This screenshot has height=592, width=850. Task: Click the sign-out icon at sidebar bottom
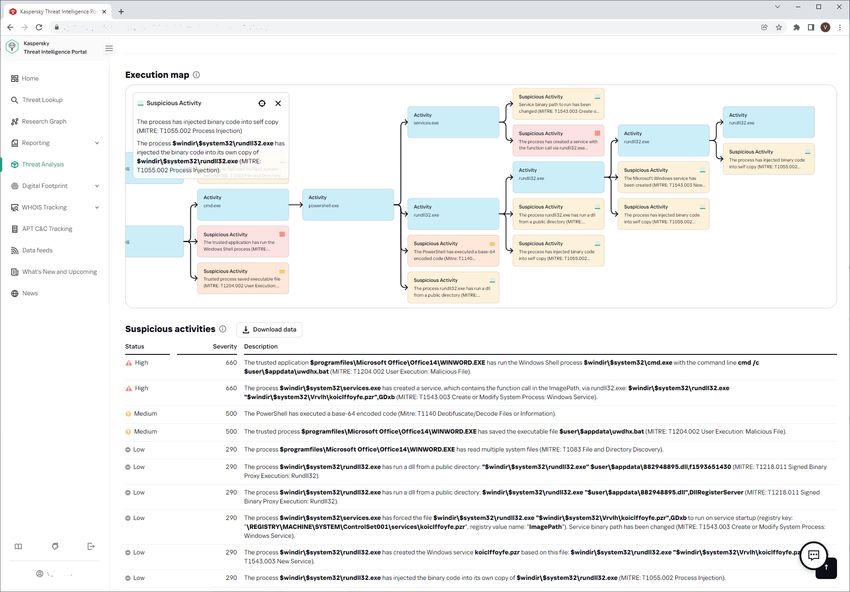(x=91, y=546)
